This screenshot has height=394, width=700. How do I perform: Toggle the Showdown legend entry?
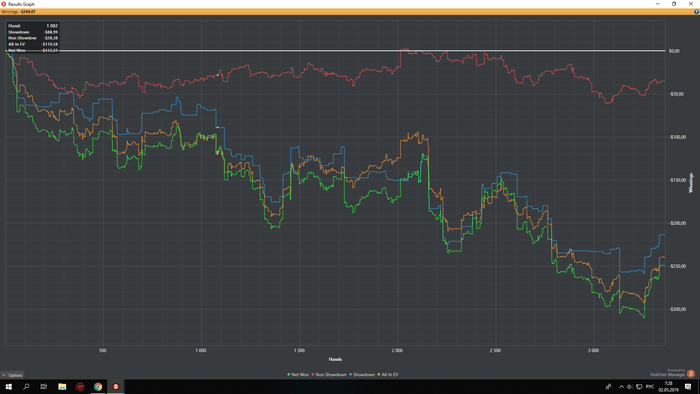362,375
